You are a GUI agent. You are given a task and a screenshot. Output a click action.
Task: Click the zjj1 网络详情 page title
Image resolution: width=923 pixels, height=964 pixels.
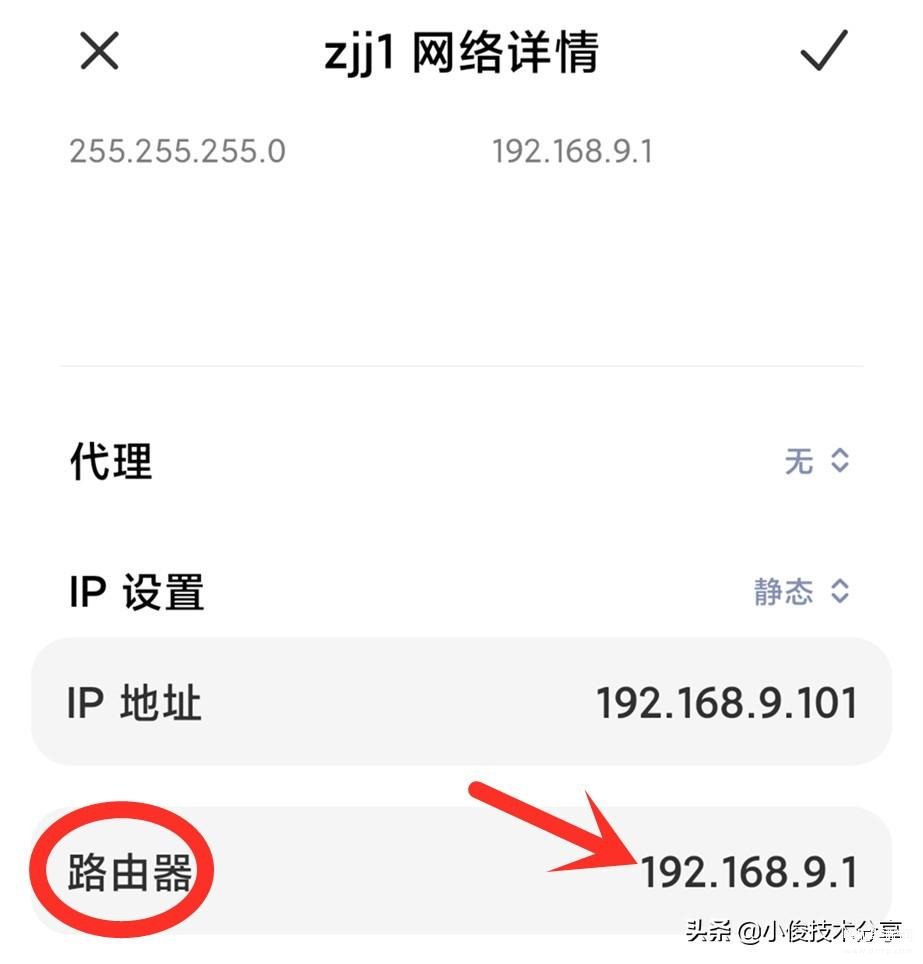point(461,53)
